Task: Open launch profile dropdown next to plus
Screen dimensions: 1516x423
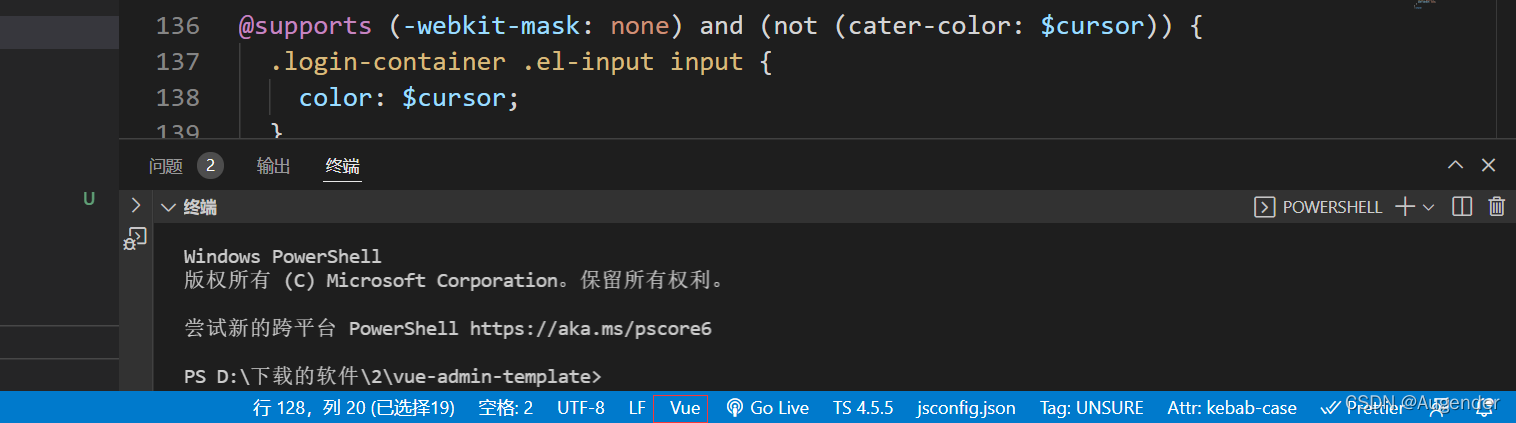Action: (x=1428, y=207)
